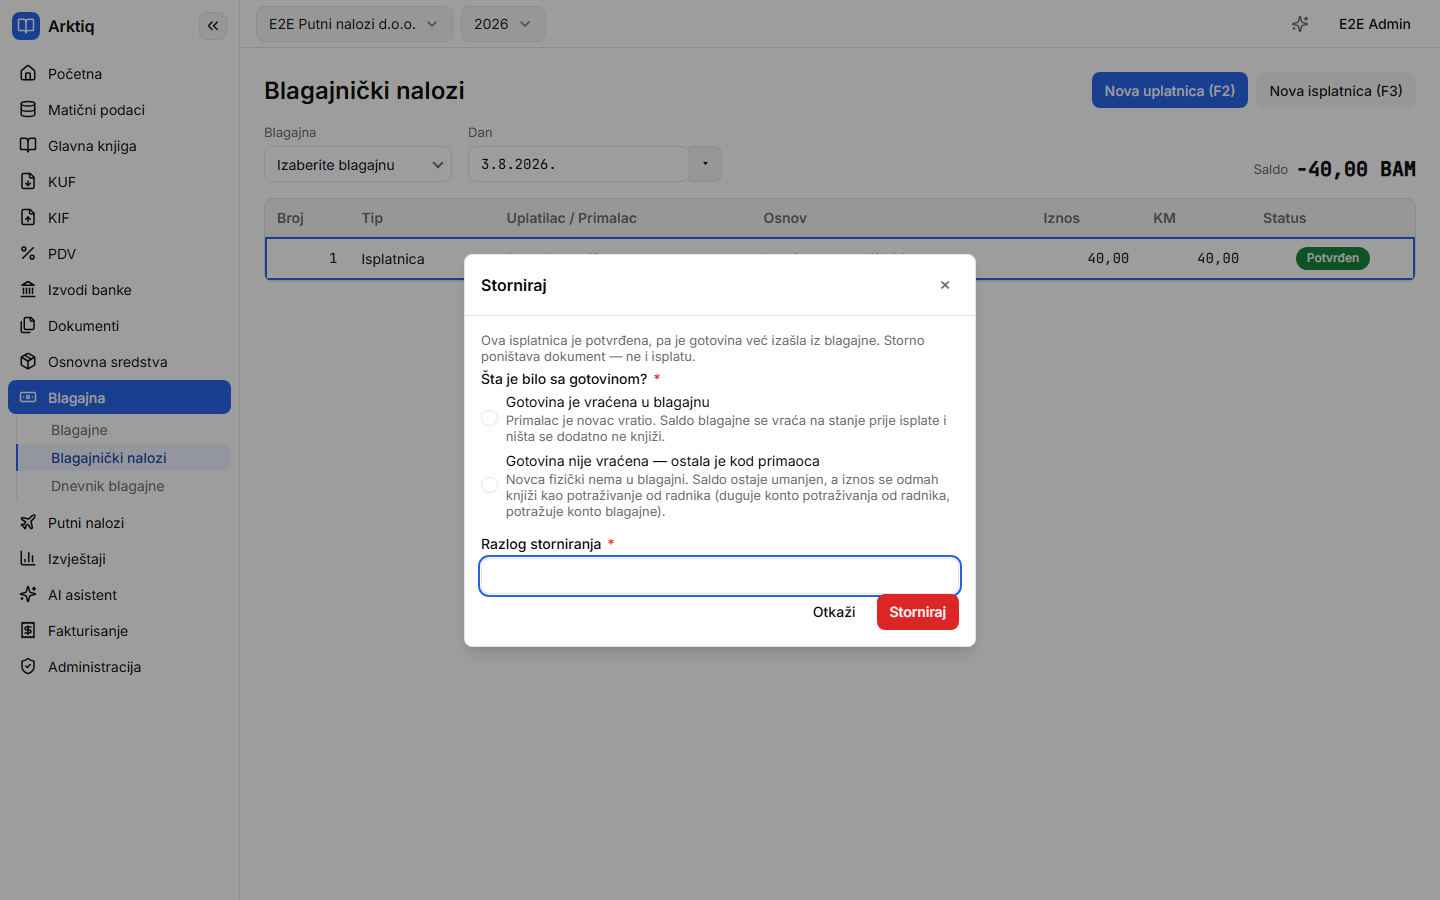Click the PDV percent icon
Viewport: 1440px width, 900px height.
28,253
